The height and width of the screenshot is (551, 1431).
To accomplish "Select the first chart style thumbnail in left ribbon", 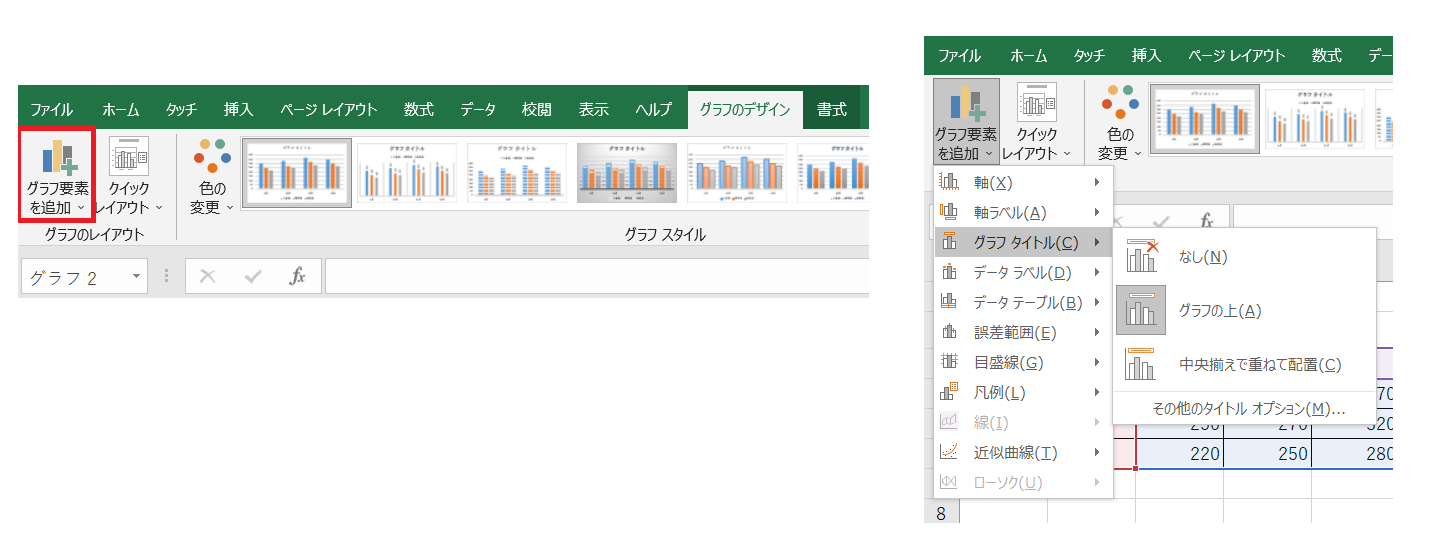I will (297, 173).
